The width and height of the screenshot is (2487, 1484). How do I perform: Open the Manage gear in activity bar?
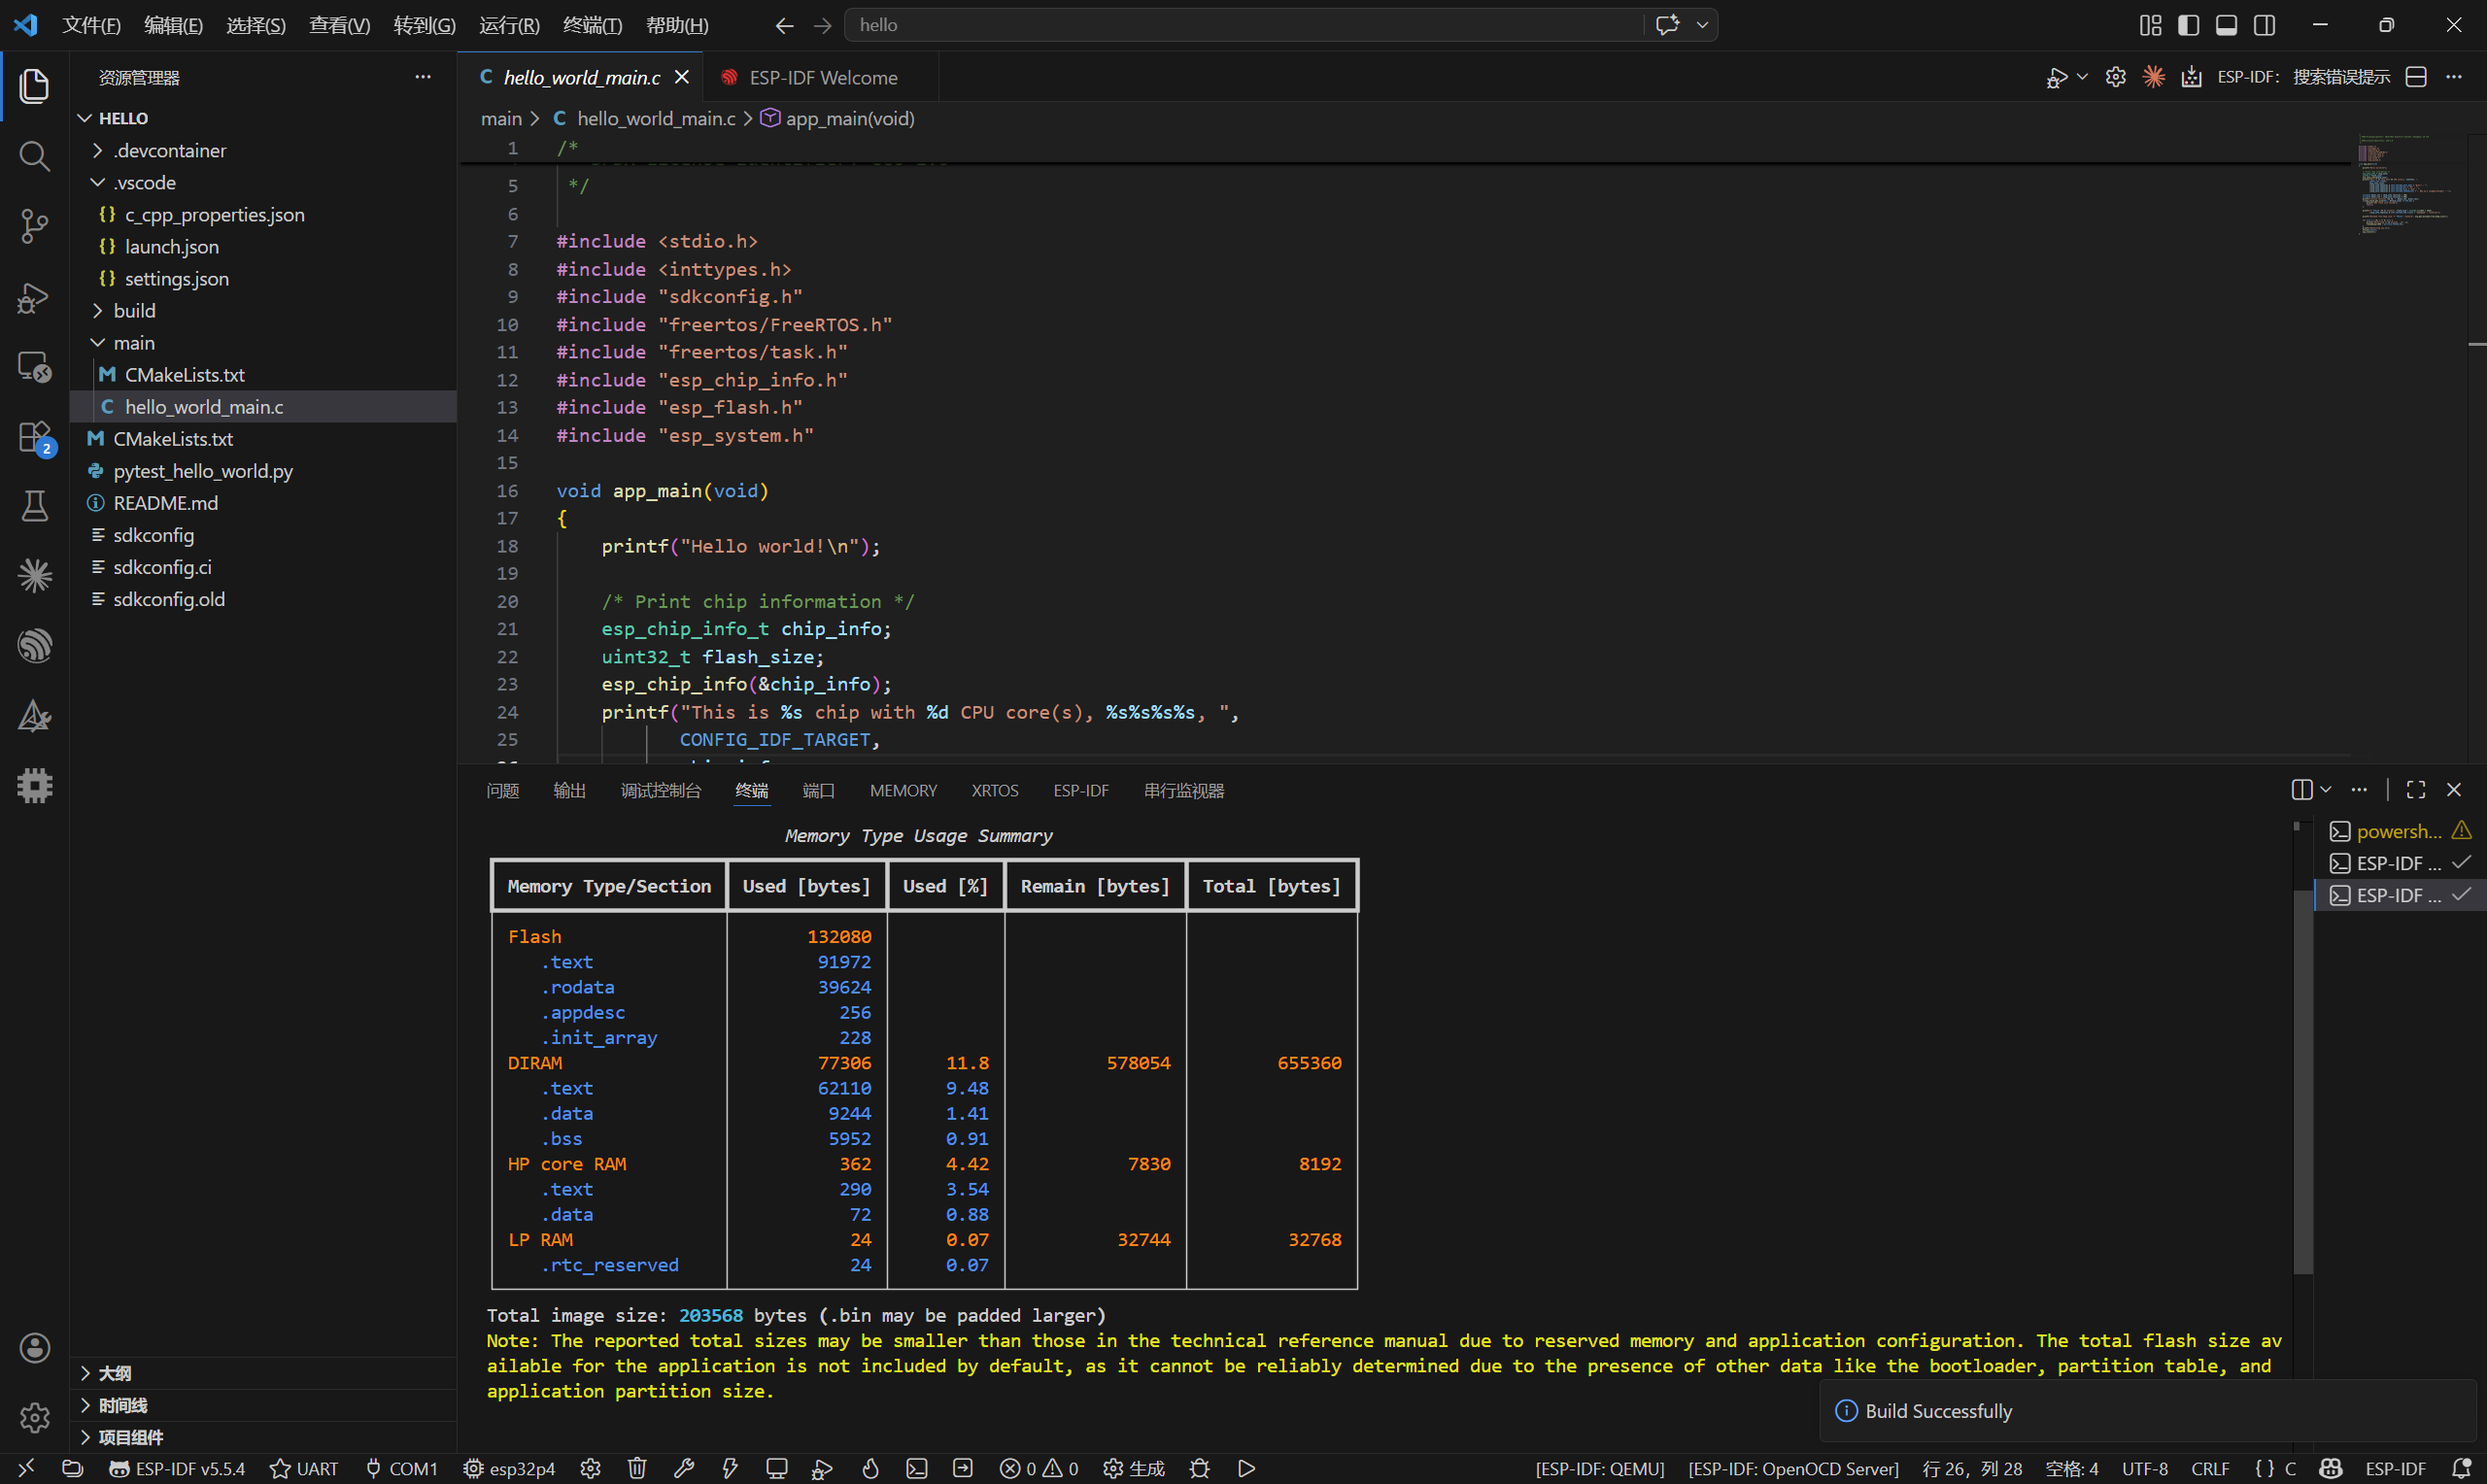(34, 1418)
